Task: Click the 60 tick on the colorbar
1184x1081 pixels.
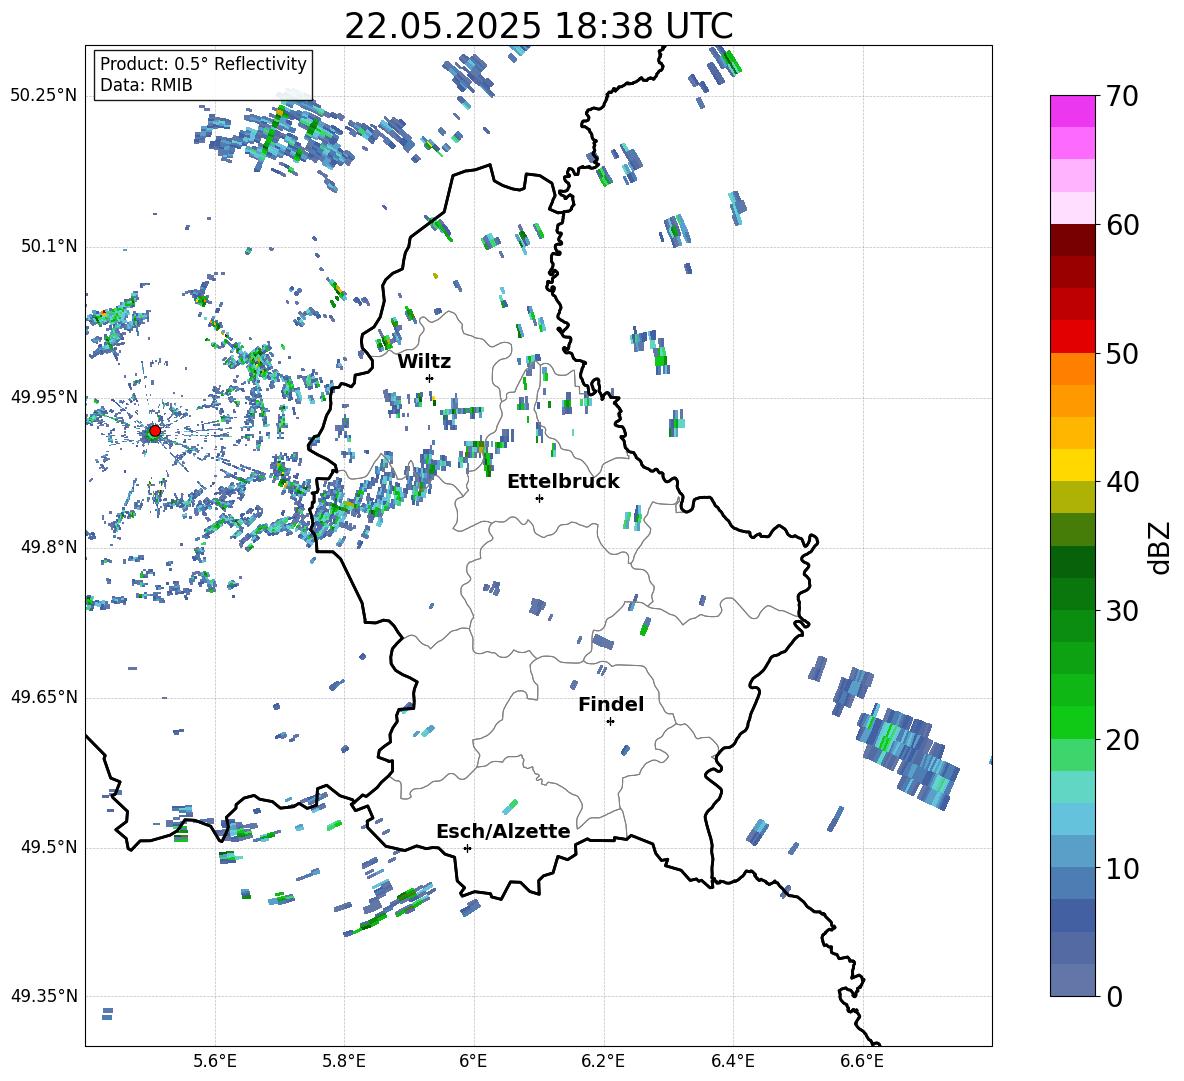Action: (1122, 225)
